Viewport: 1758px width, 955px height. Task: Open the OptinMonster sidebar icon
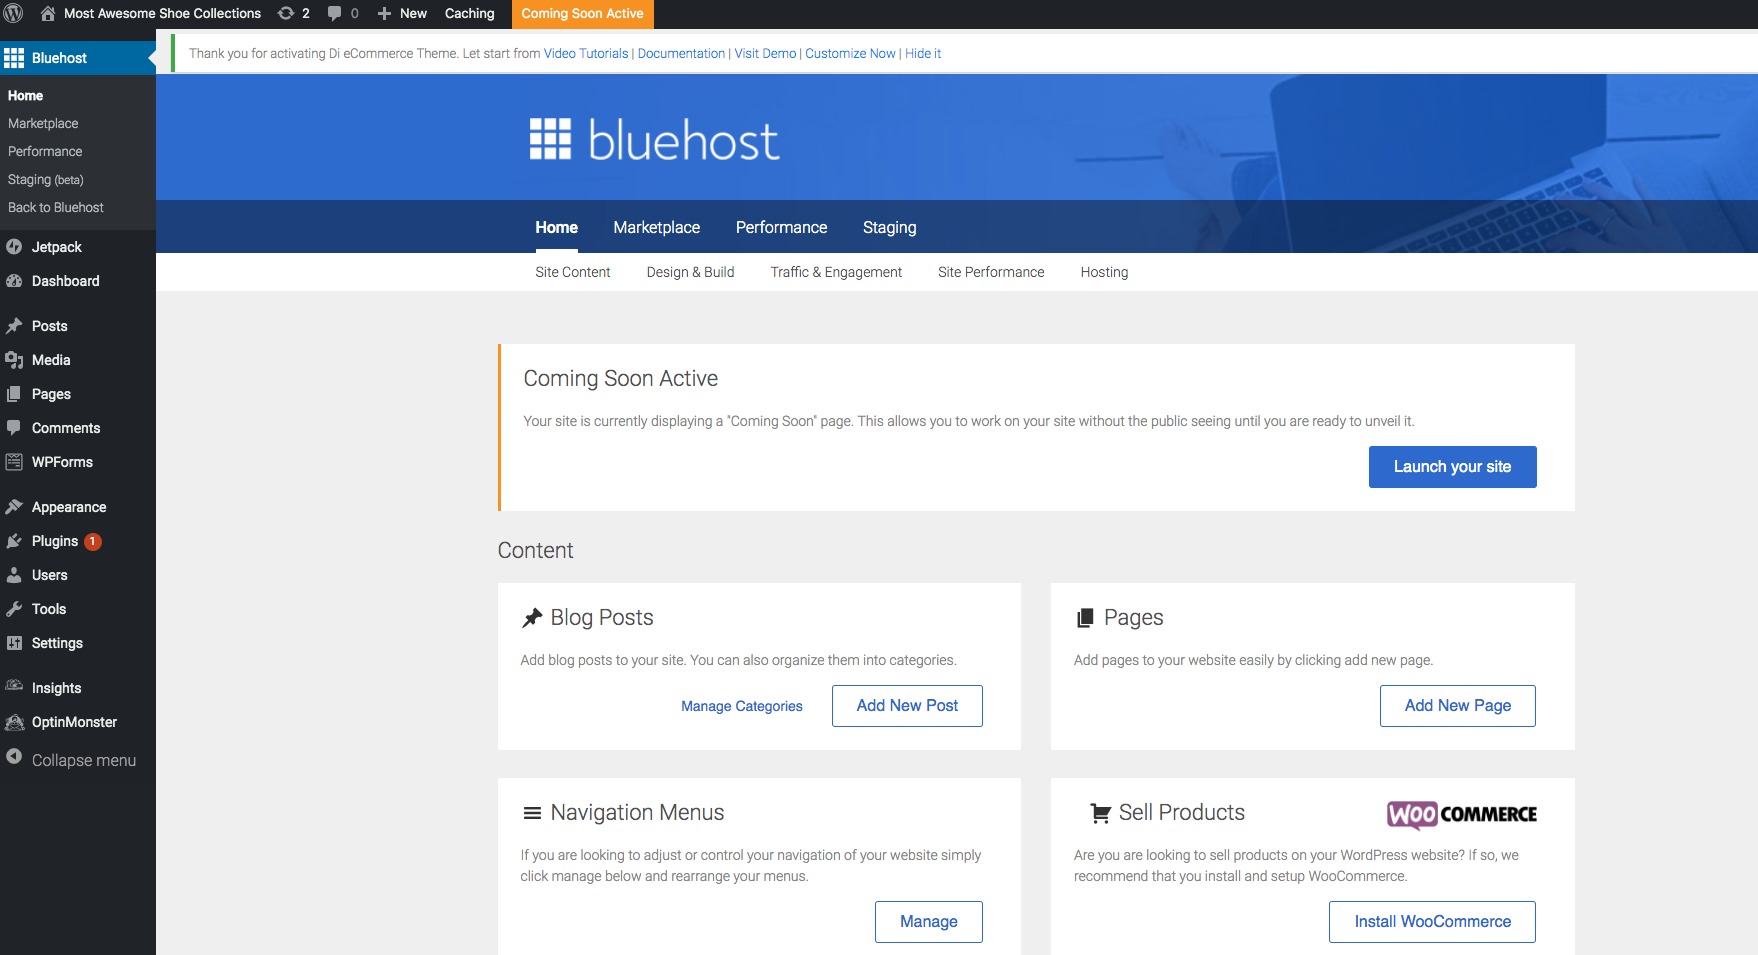pos(14,722)
